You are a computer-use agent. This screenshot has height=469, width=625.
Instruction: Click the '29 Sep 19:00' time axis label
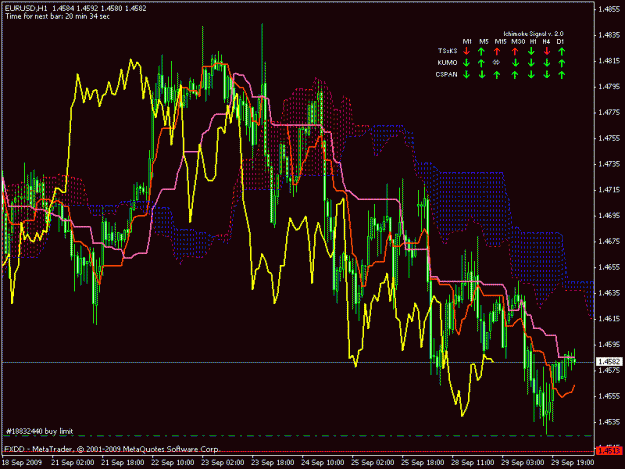point(573,462)
